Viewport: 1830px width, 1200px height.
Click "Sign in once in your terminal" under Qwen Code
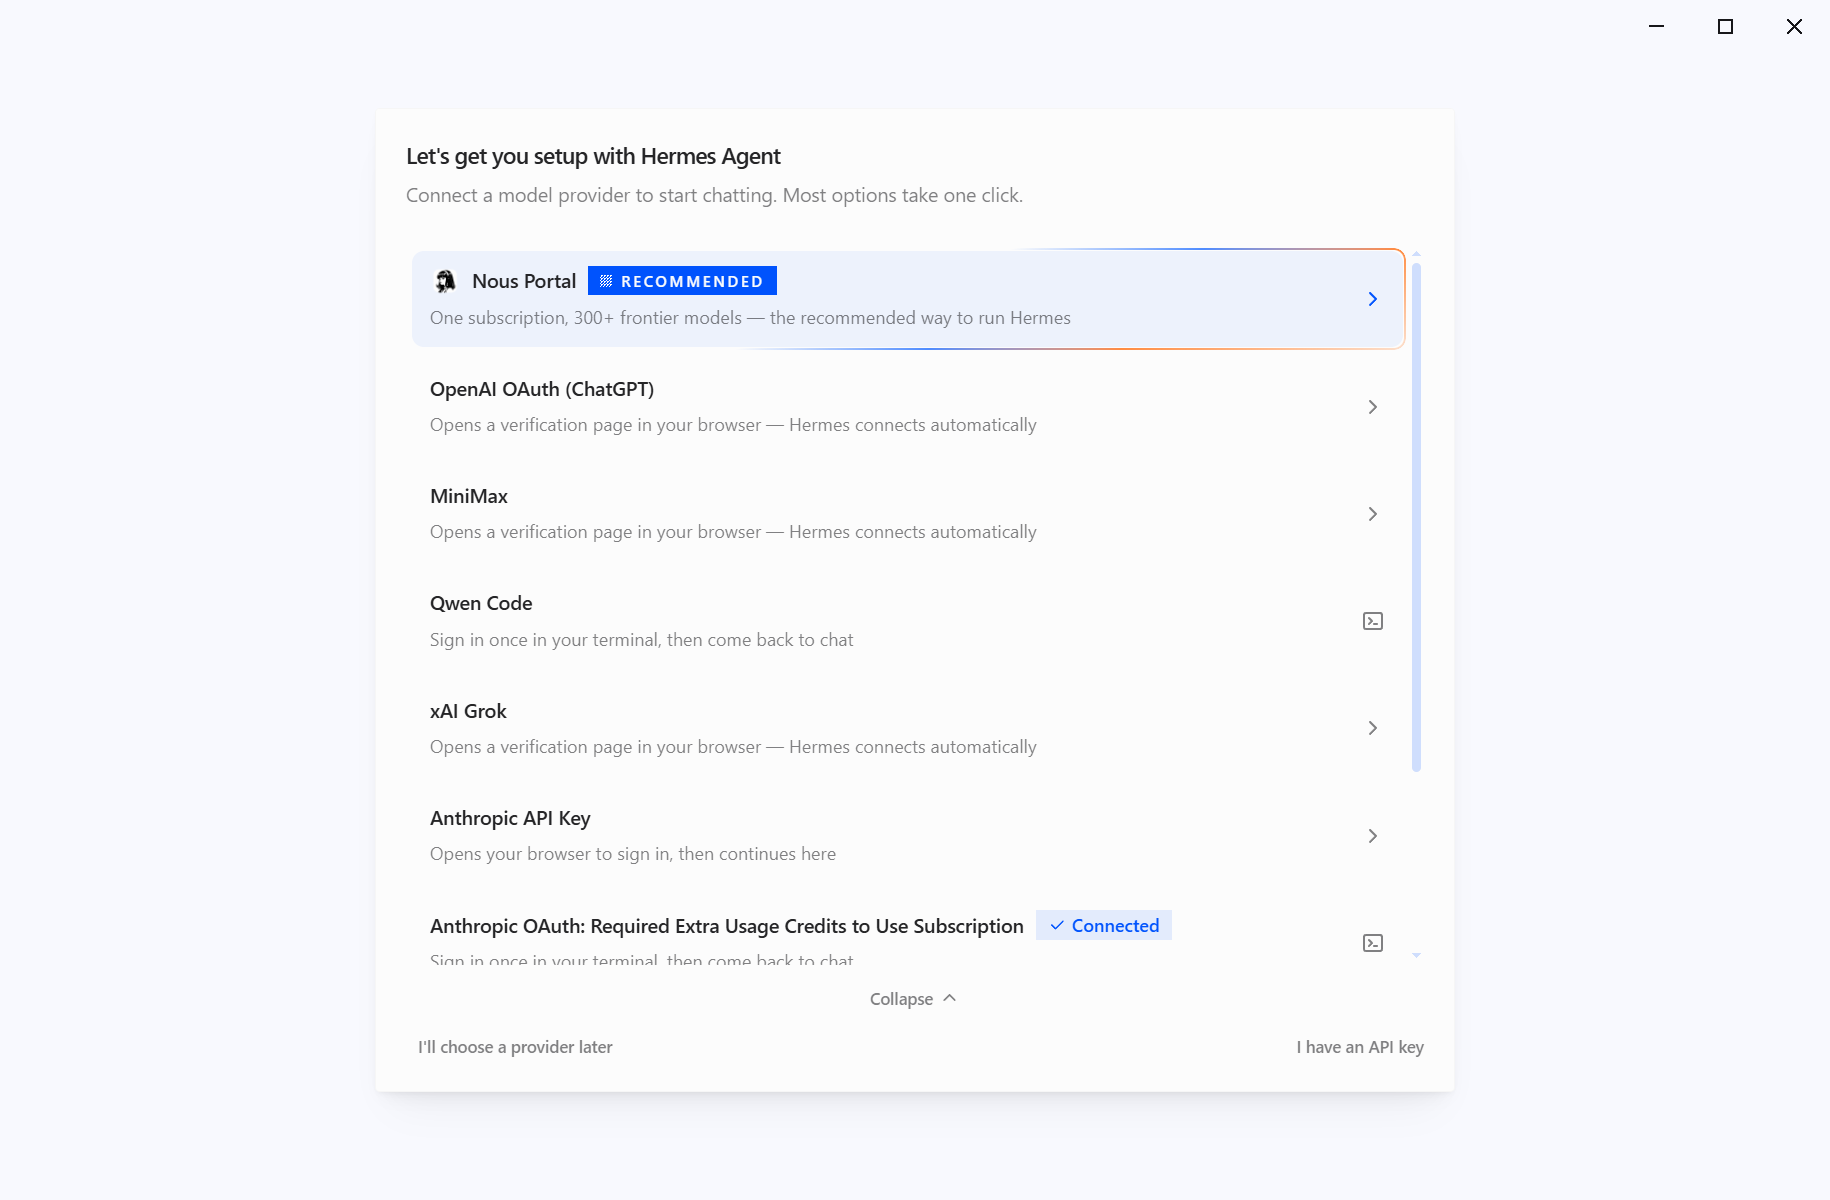coord(642,640)
